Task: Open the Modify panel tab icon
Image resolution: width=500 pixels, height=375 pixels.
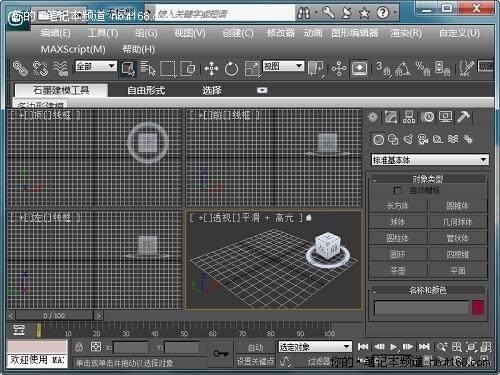Action: [391, 117]
